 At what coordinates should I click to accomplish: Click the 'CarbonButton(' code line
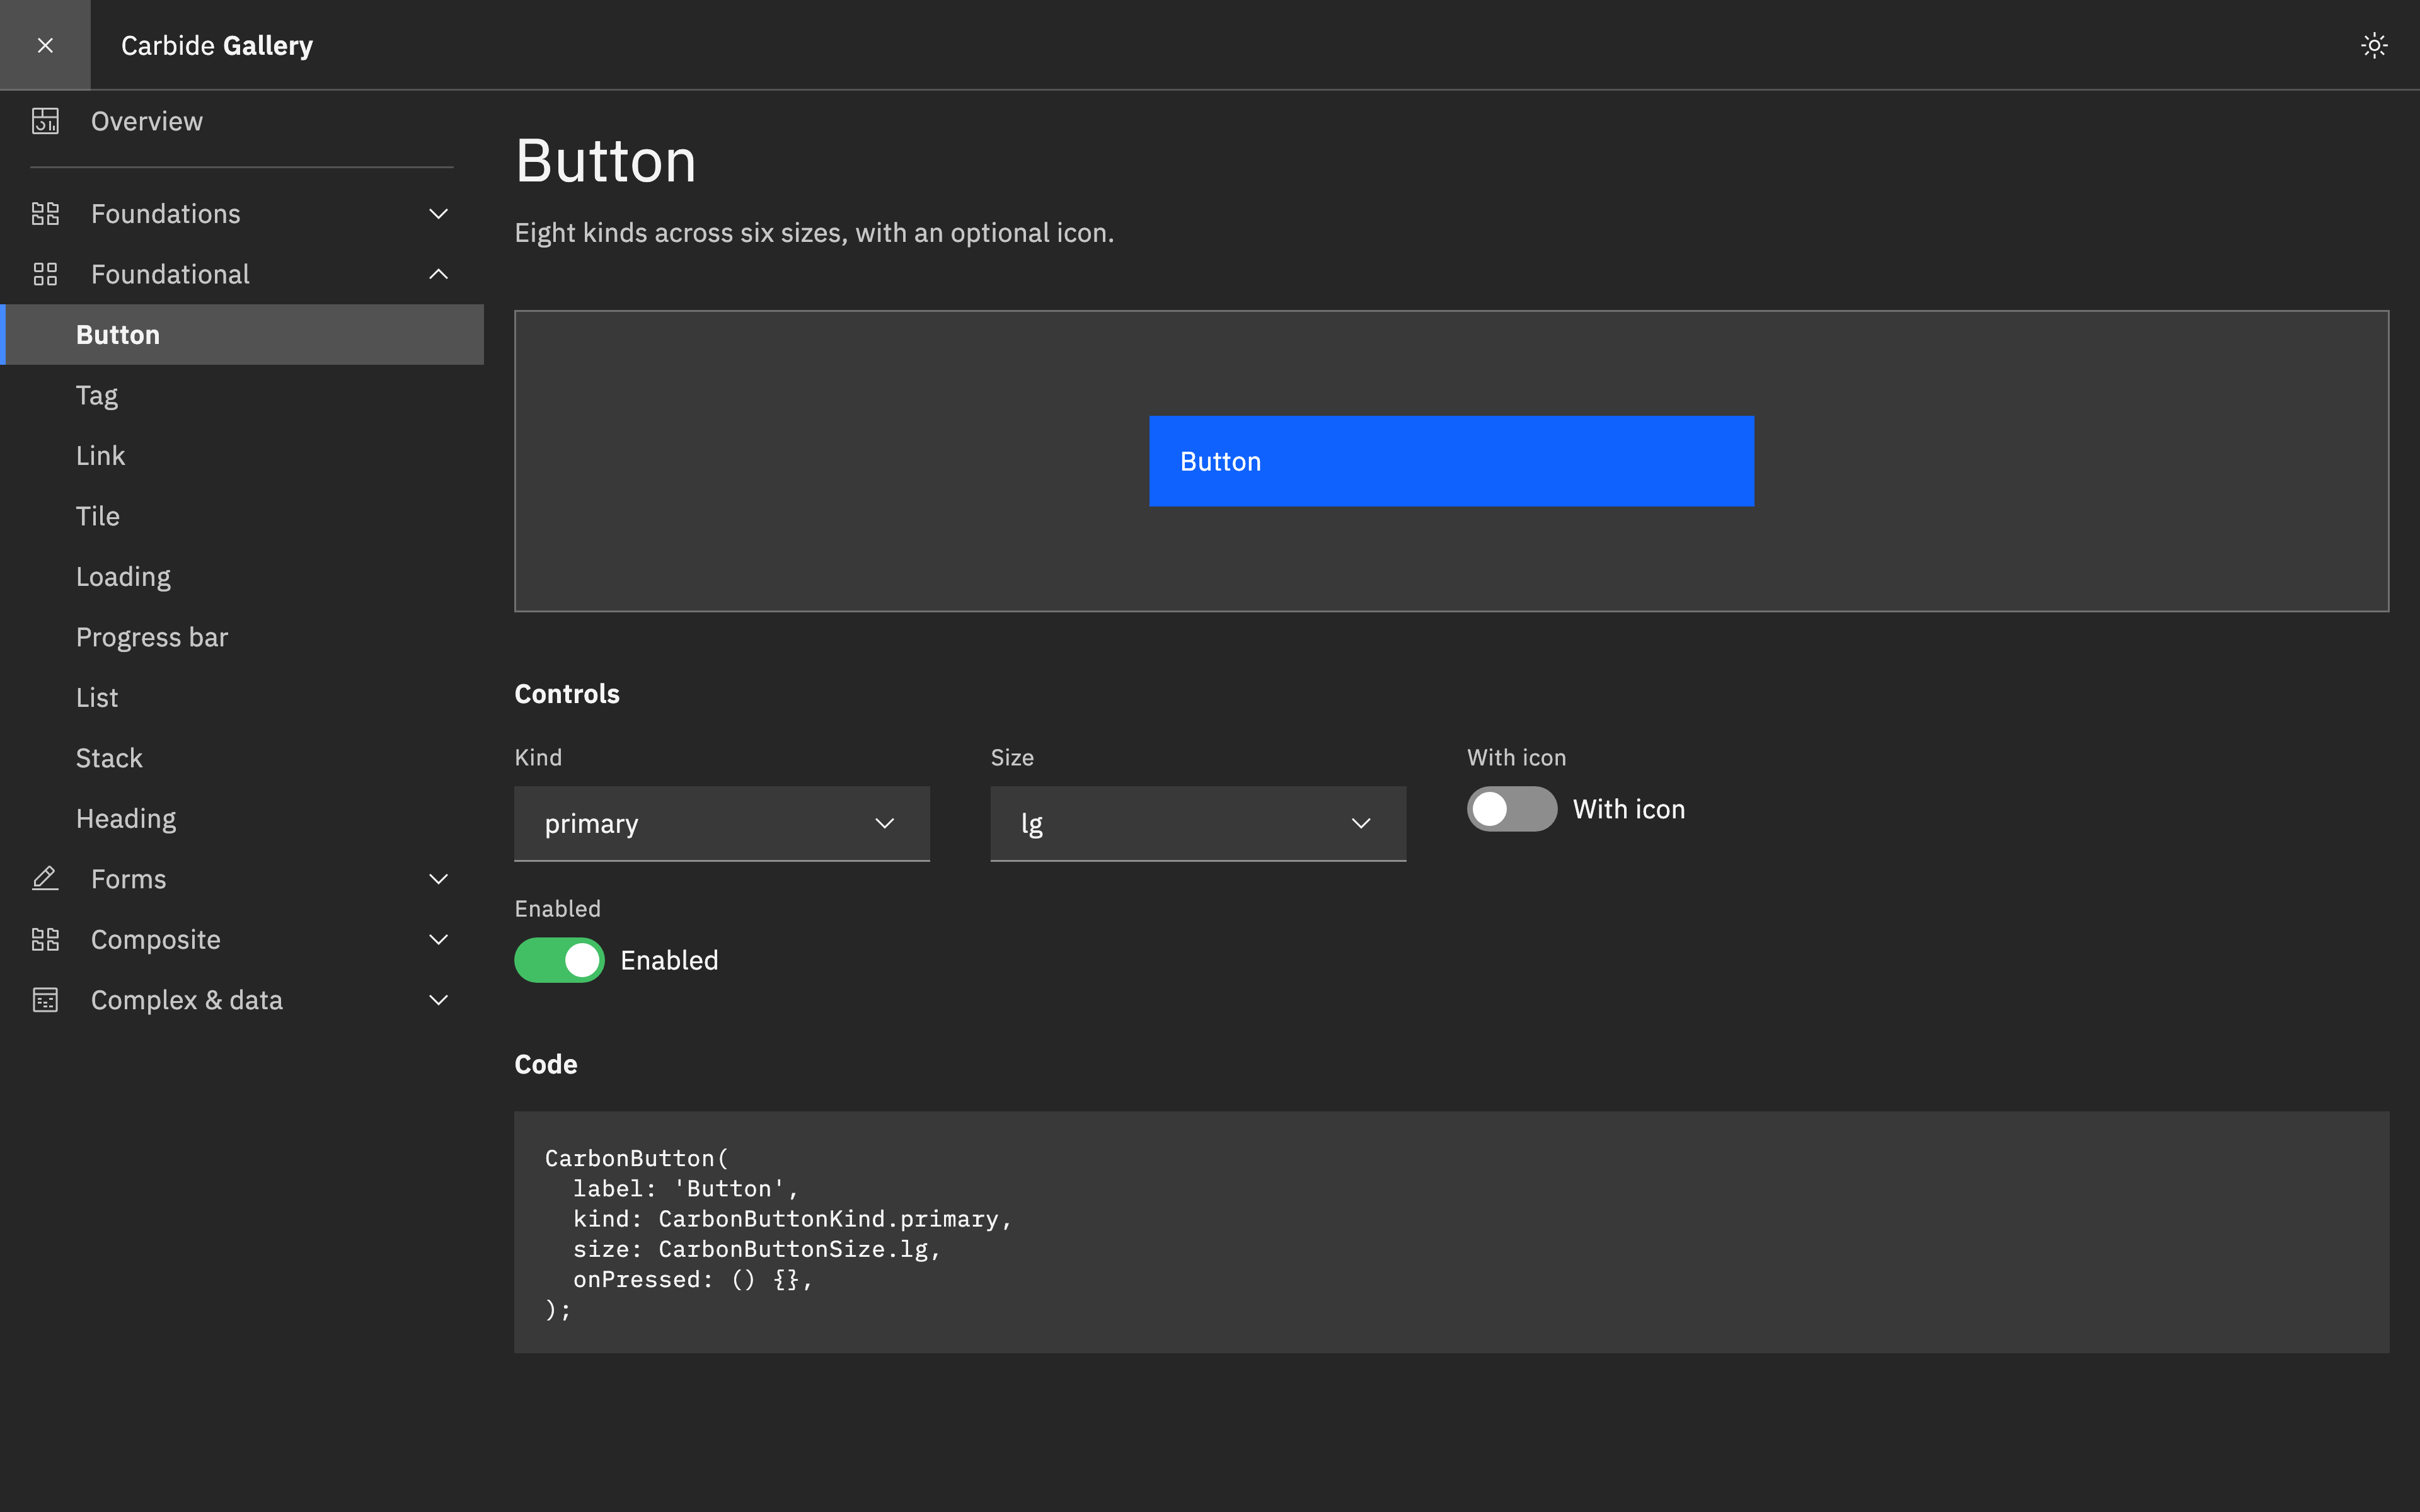click(x=637, y=1158)
